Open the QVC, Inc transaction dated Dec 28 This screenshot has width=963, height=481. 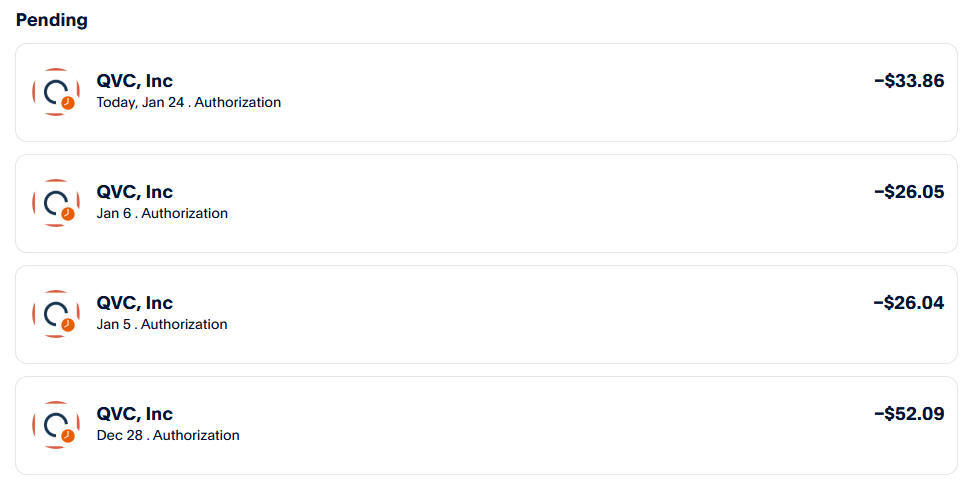coord(135,414)
